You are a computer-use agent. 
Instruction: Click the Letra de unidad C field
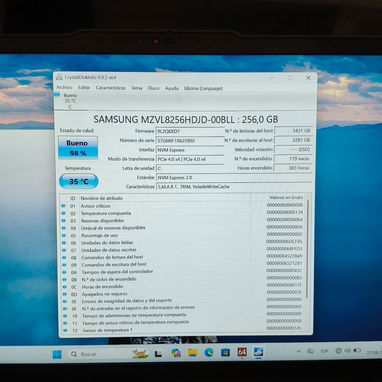(190, 168)
